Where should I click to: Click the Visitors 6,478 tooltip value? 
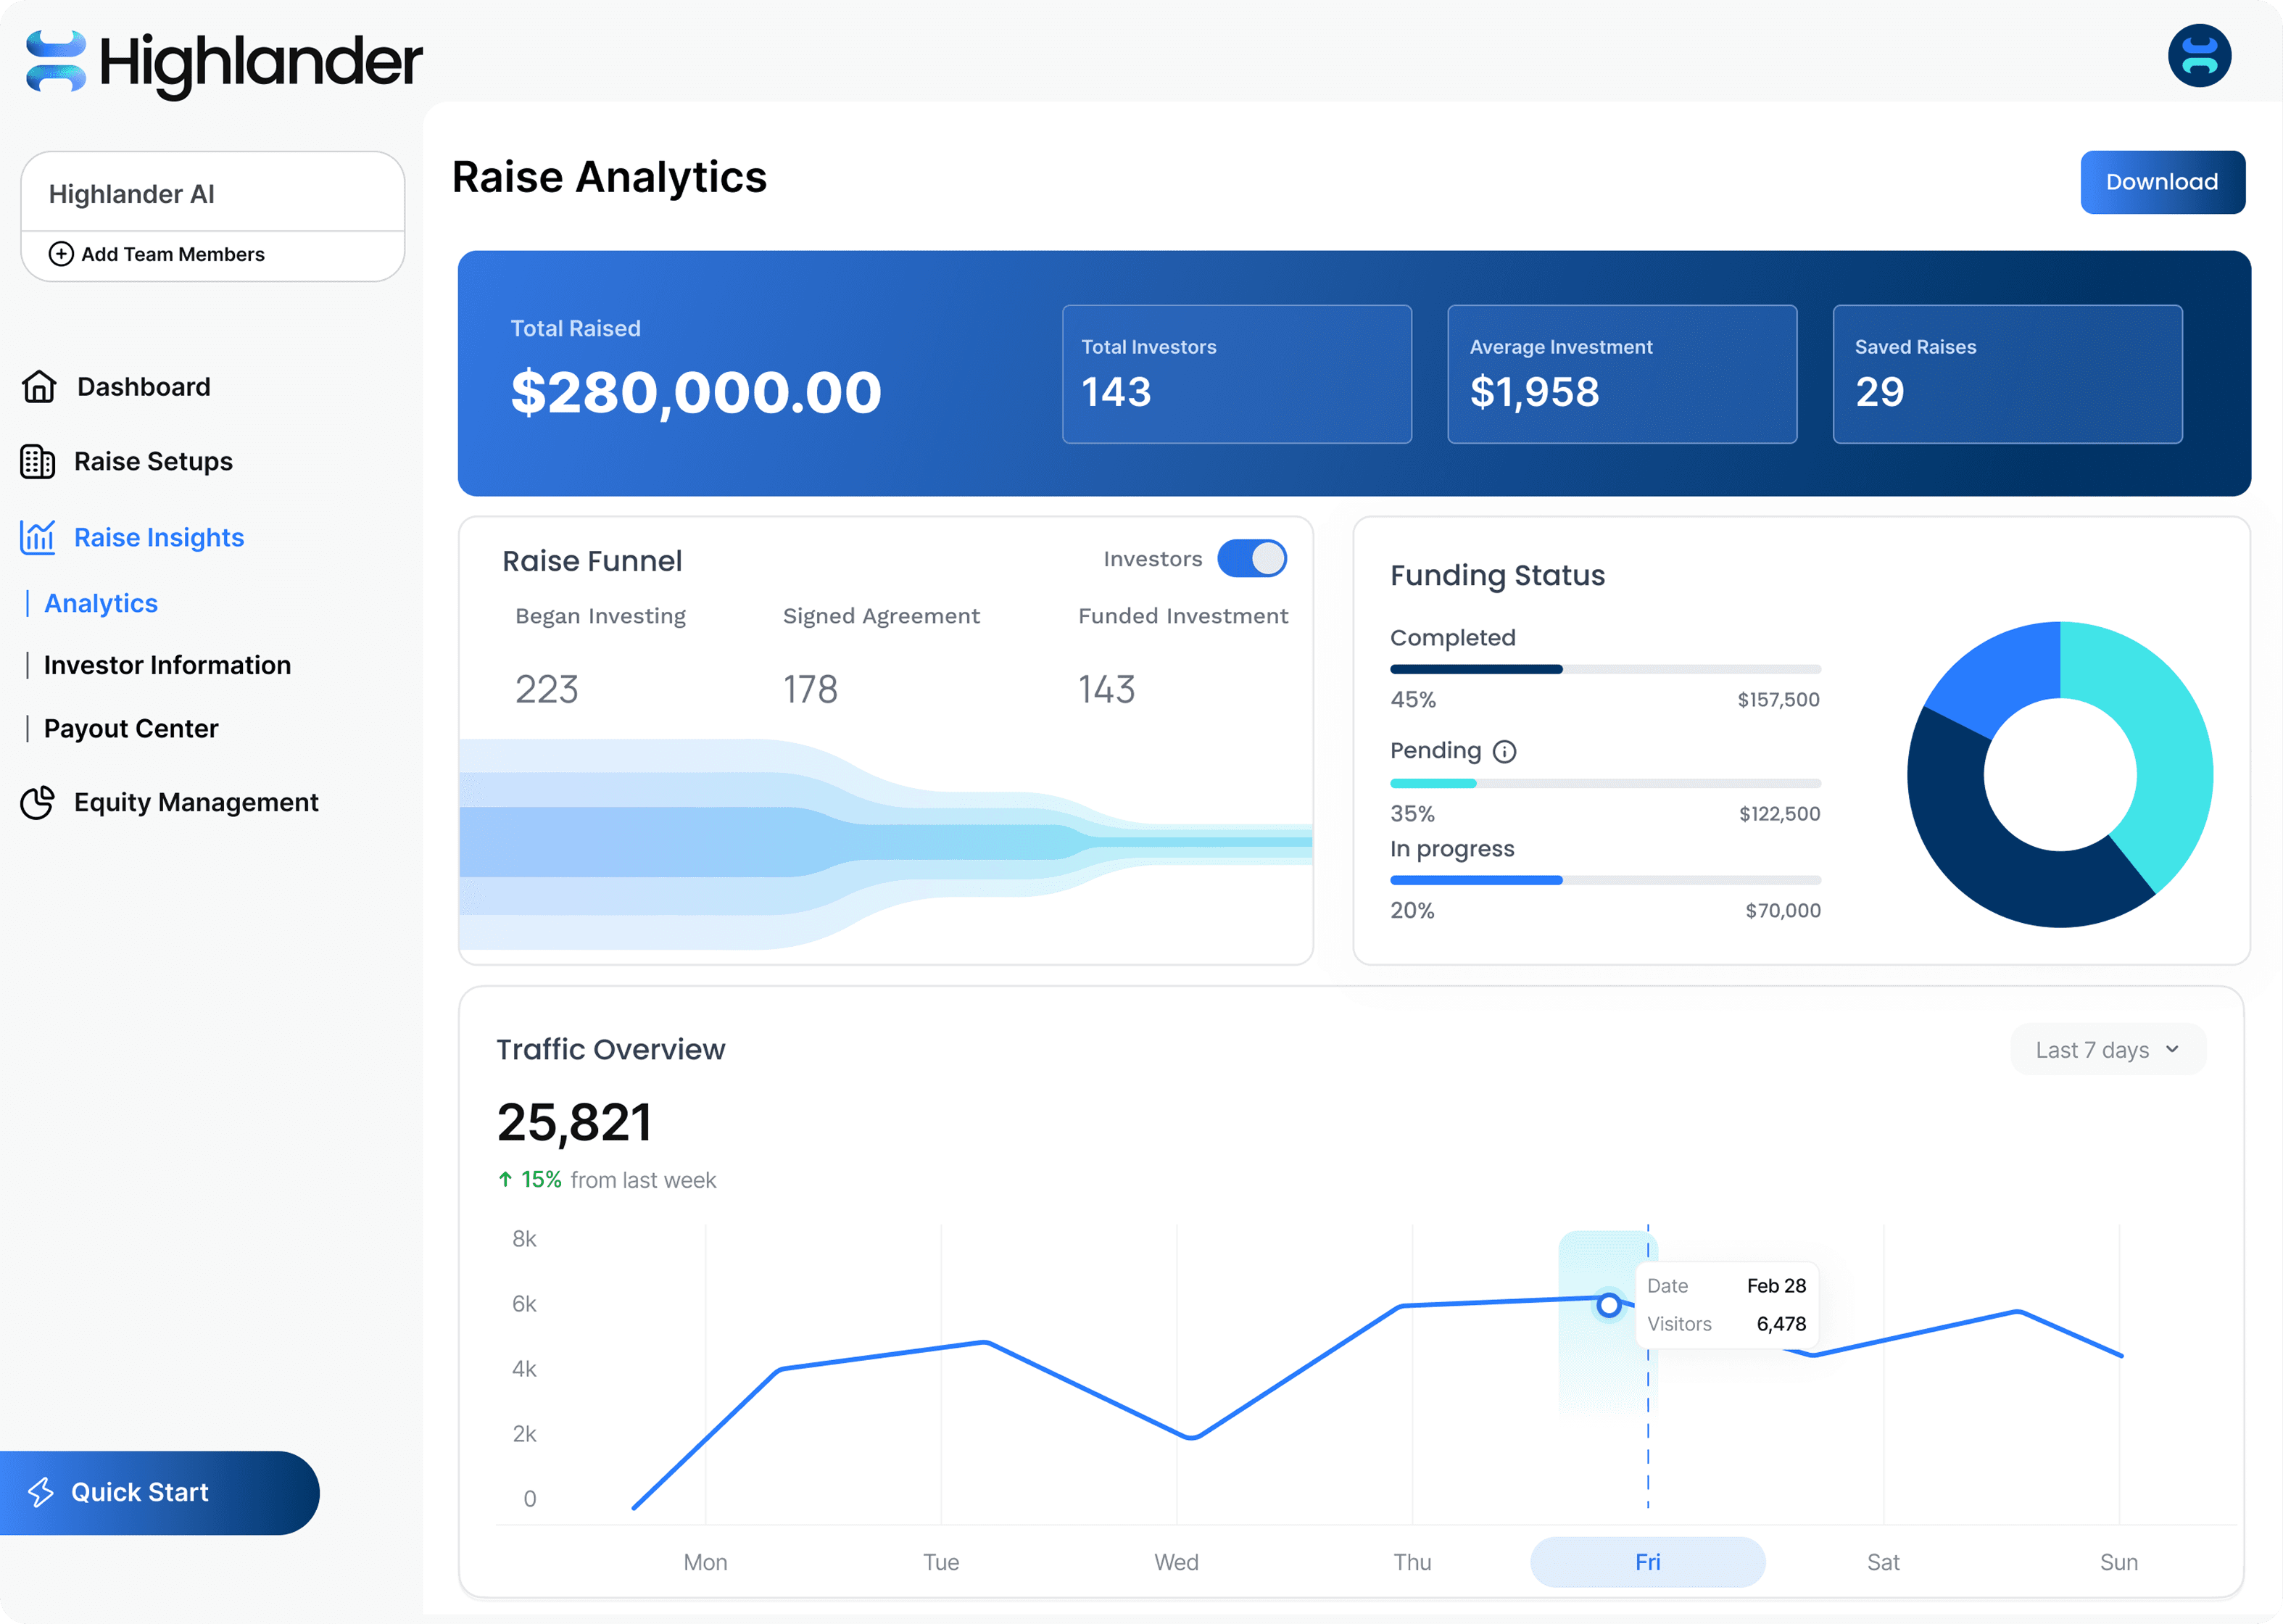pyautogui.click(x=1781, y=1324)
